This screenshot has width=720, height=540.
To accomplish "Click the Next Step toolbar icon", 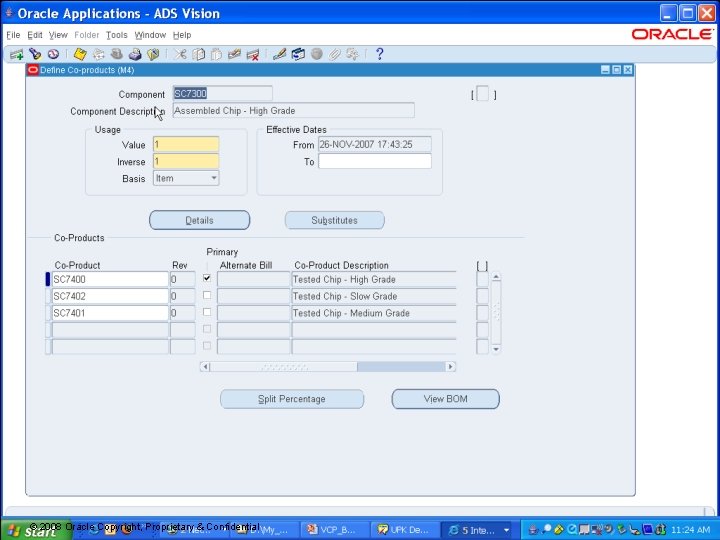I will pos(98,55).
